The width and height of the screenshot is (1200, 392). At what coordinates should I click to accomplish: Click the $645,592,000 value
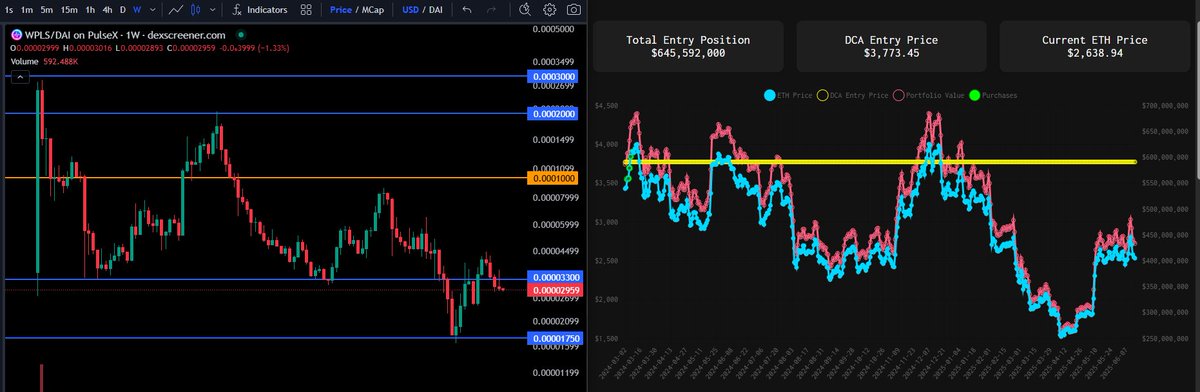coord(688,53)
